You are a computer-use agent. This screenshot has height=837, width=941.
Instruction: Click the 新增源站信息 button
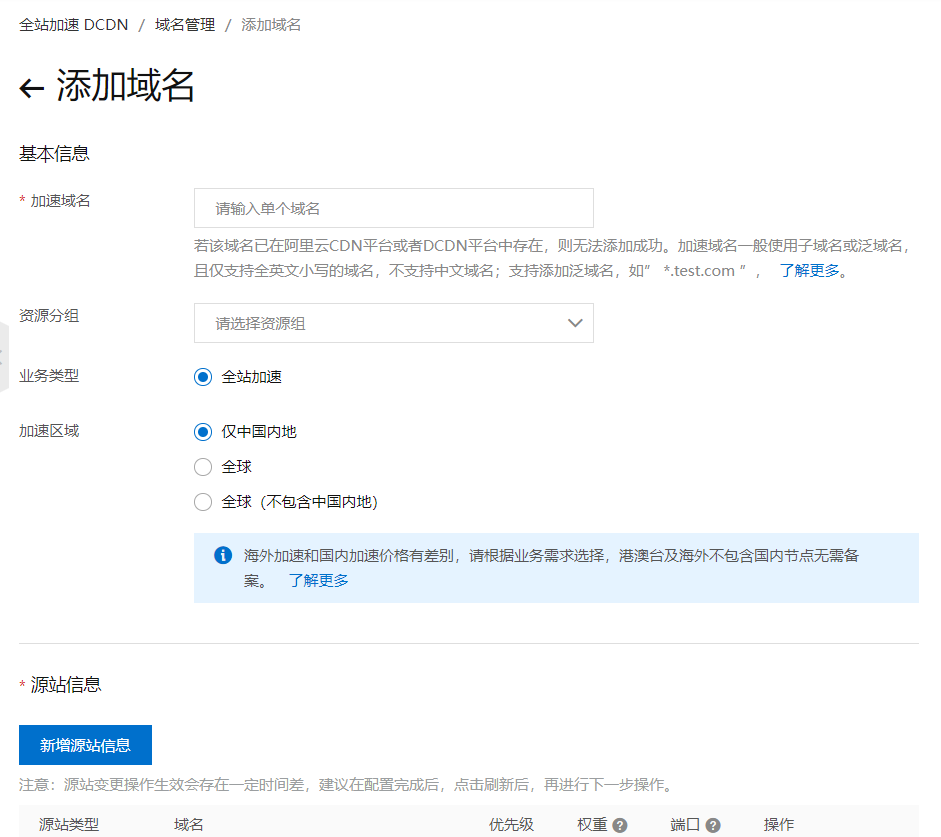(x=85, y=745)
